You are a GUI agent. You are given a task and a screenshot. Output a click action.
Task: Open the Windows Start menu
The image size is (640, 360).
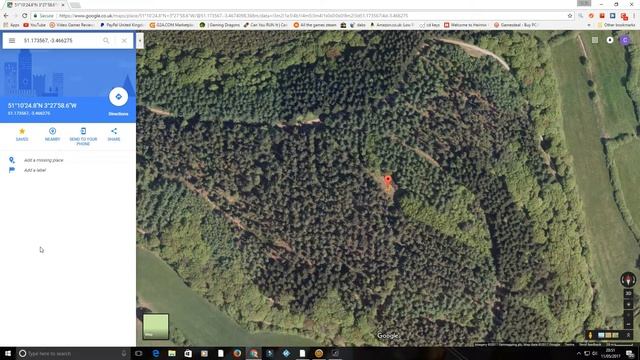pos(8,353)
